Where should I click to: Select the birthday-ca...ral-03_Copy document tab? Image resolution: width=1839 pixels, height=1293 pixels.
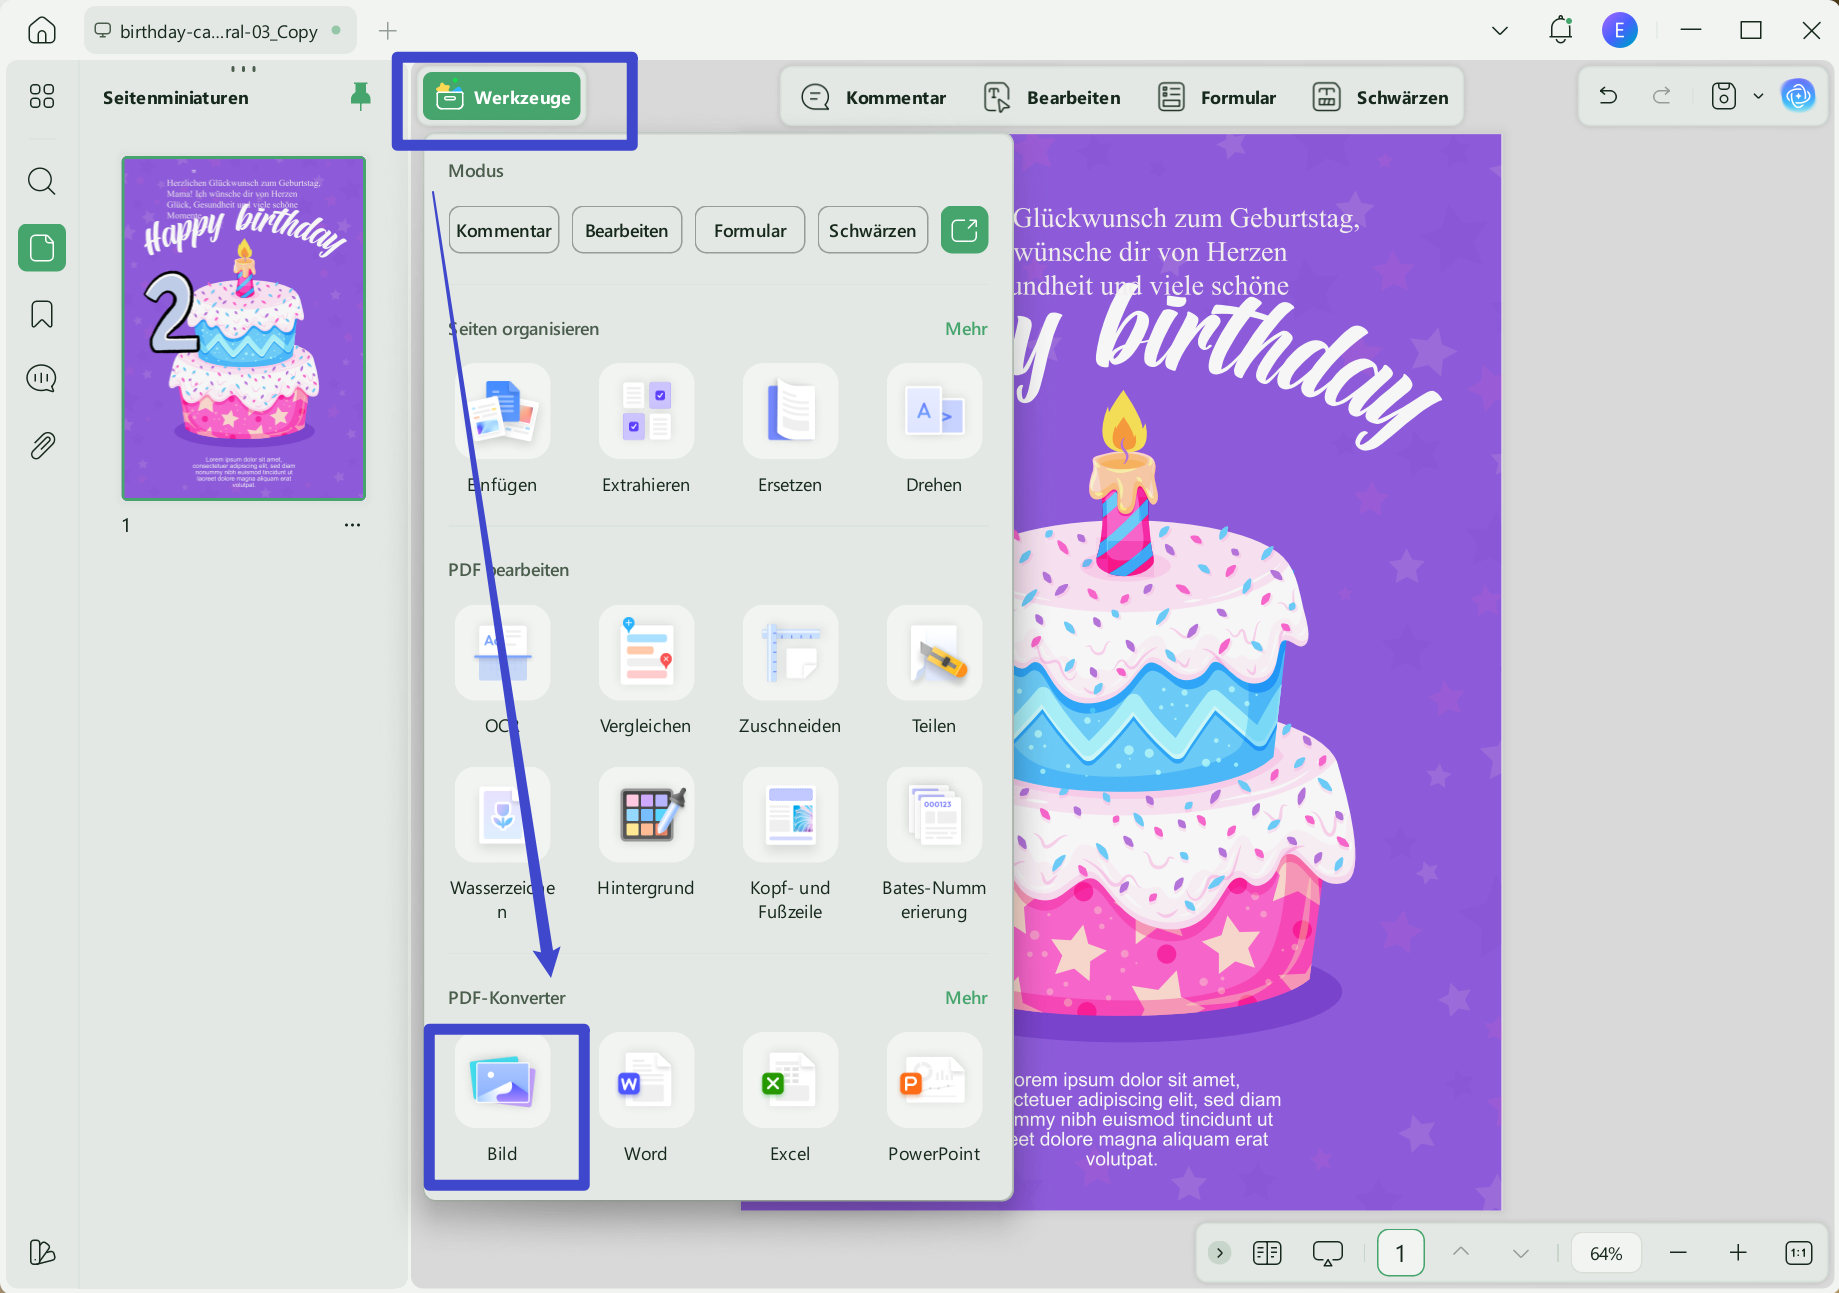[x=219, y=31]
